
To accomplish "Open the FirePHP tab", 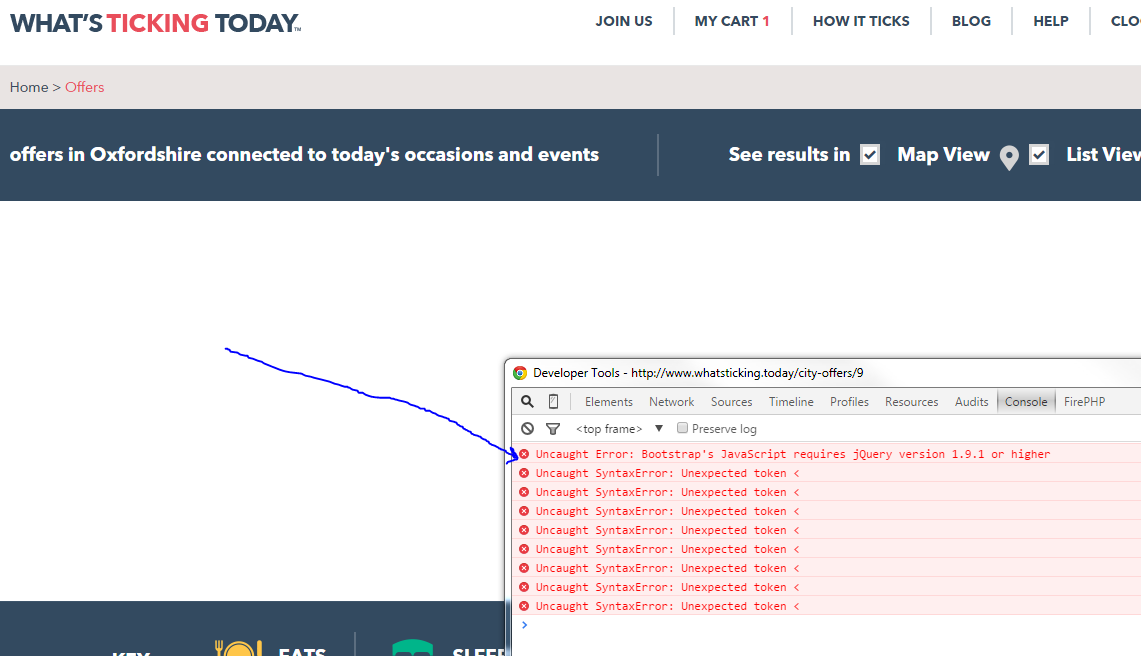I will pos(1084,402).
